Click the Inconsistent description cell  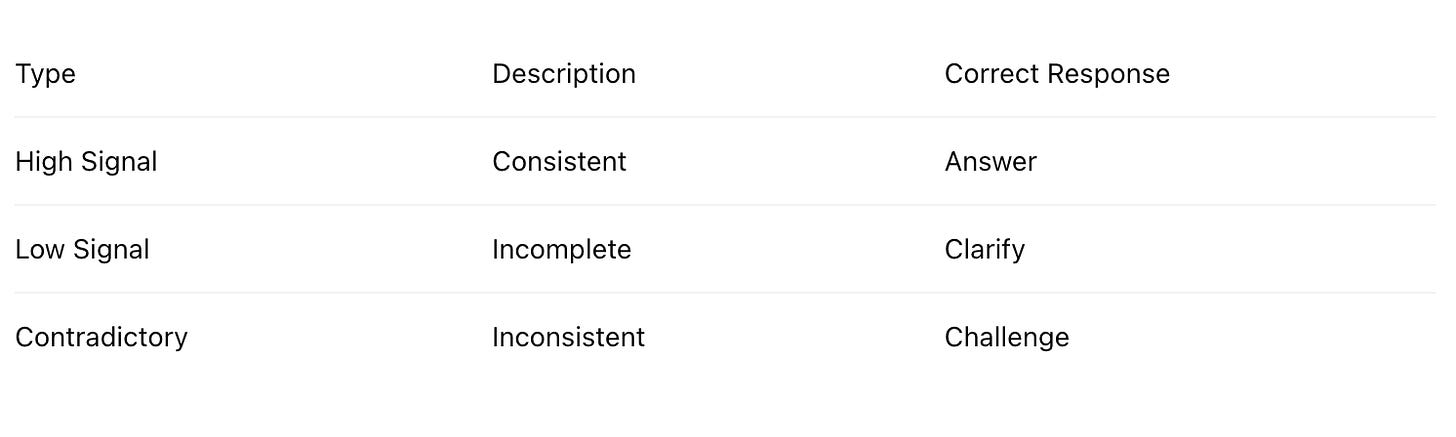tap(568, 337)
